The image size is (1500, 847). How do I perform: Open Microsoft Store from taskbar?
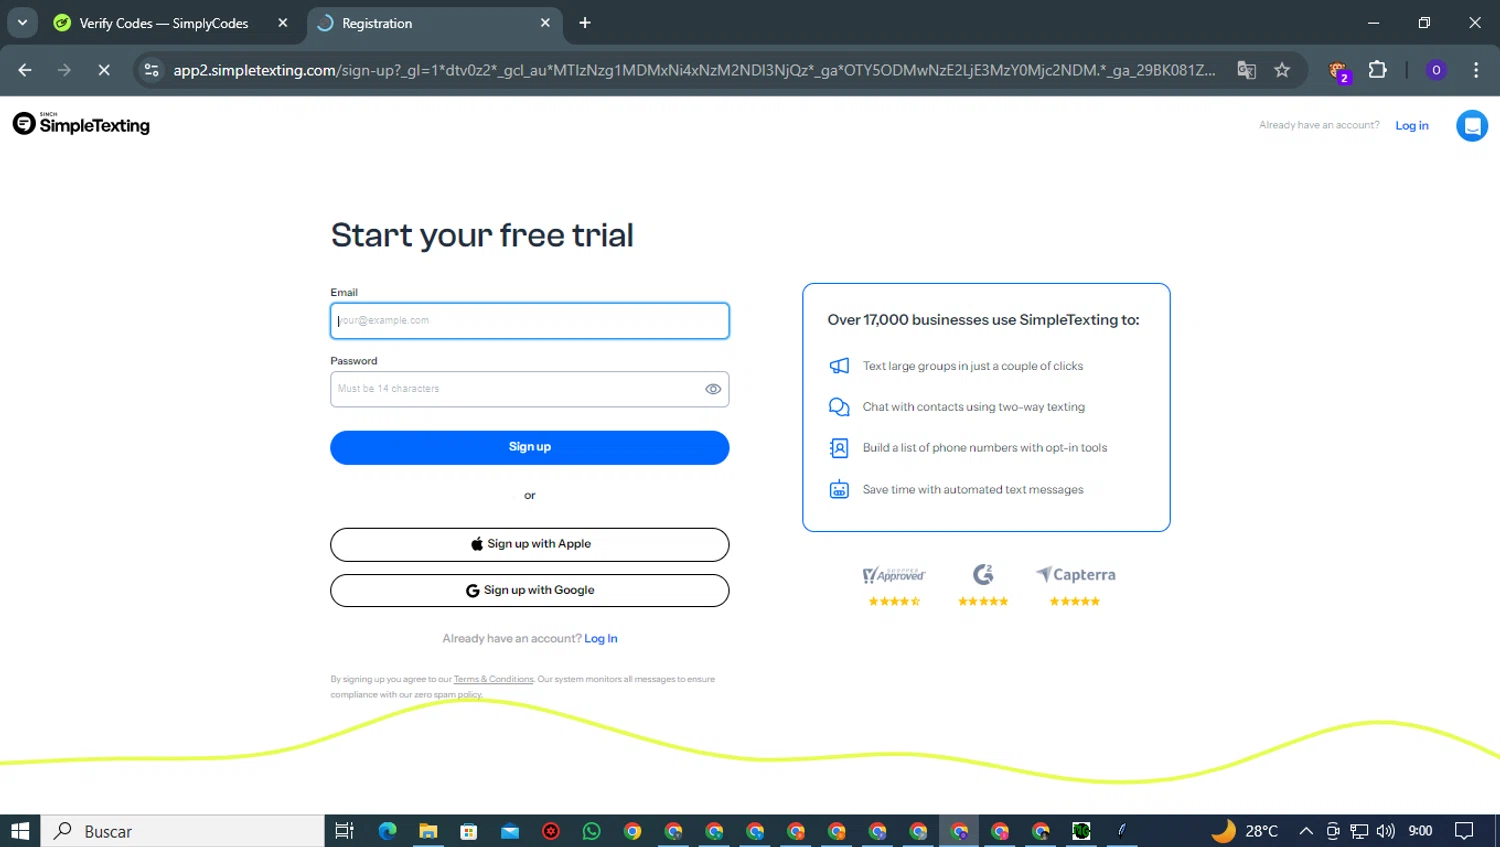click(469, 831)
